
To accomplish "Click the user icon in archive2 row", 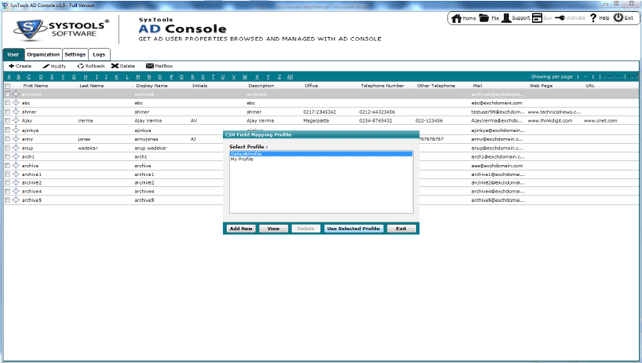I will pyautogui.click(x=16, y=183).
